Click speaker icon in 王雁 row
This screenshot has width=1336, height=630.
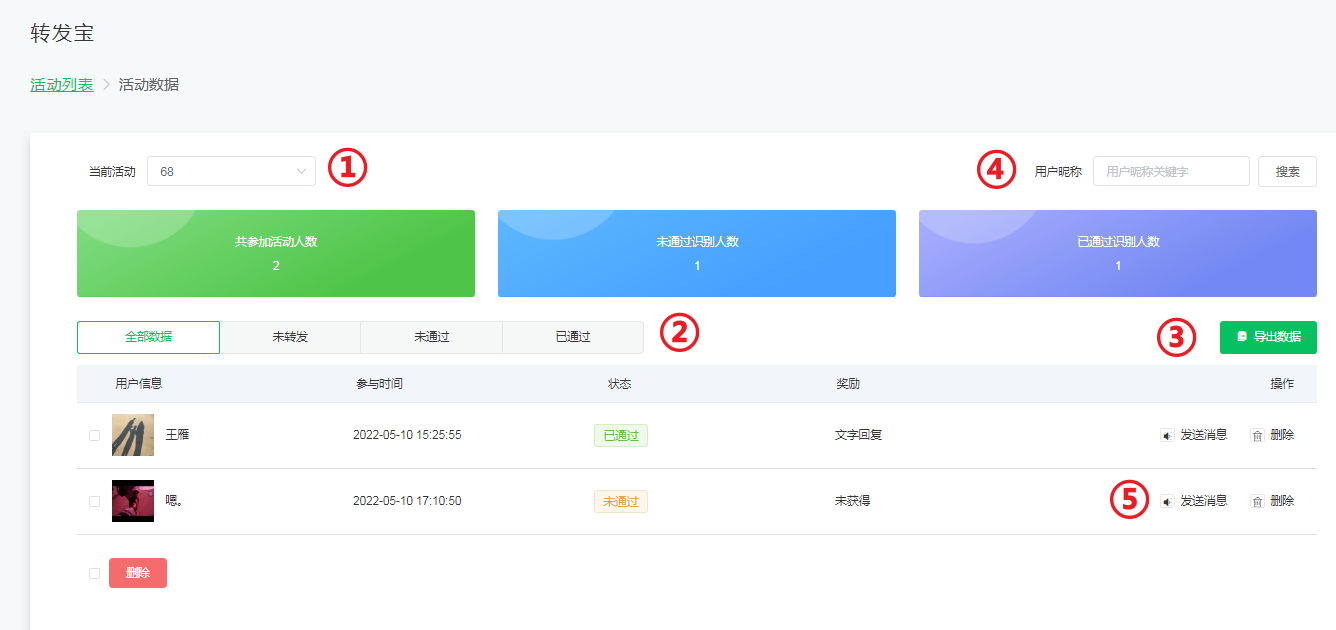[1167, 436]
